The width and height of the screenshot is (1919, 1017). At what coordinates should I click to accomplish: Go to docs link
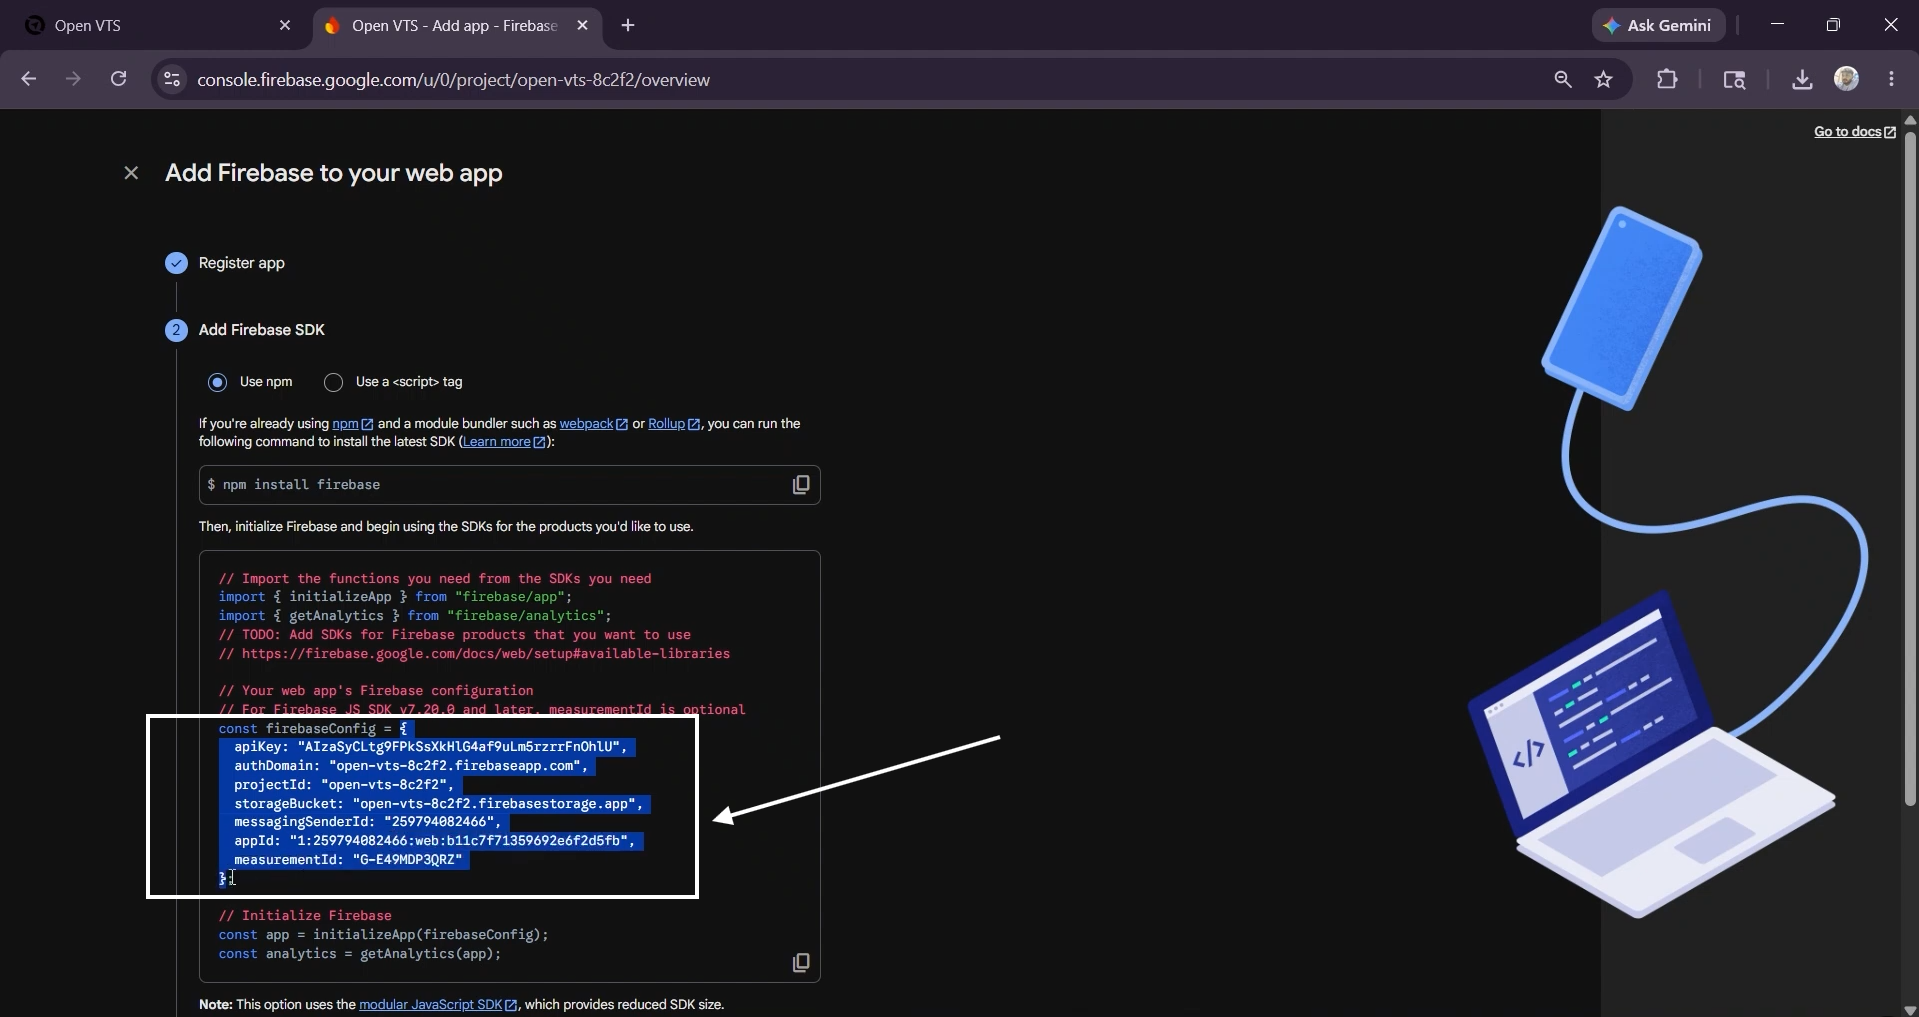click(1854, 132)
